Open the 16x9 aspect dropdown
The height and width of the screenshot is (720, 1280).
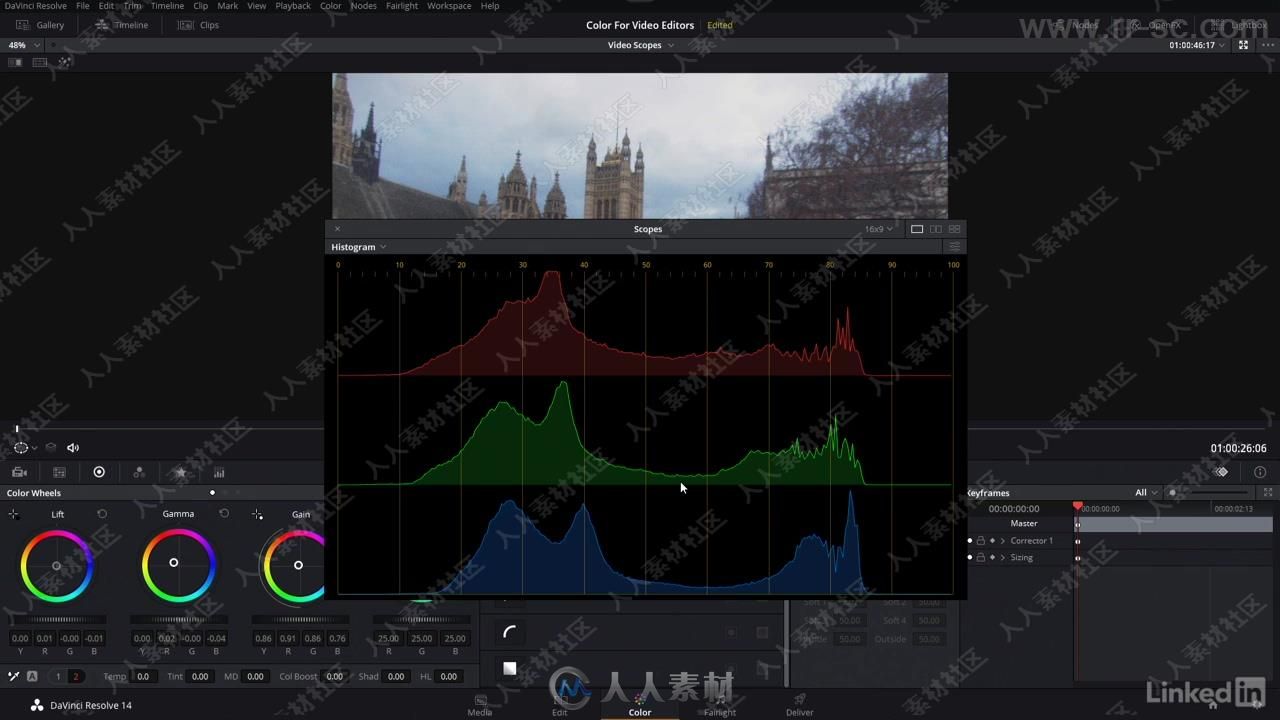tap(879, 229)
